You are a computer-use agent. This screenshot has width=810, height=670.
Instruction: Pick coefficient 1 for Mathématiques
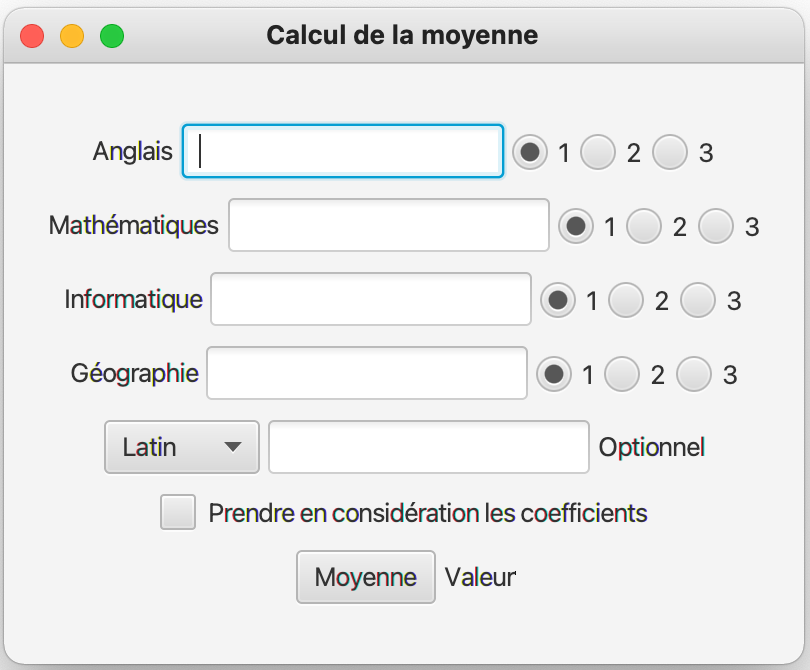tap(576, 226)
